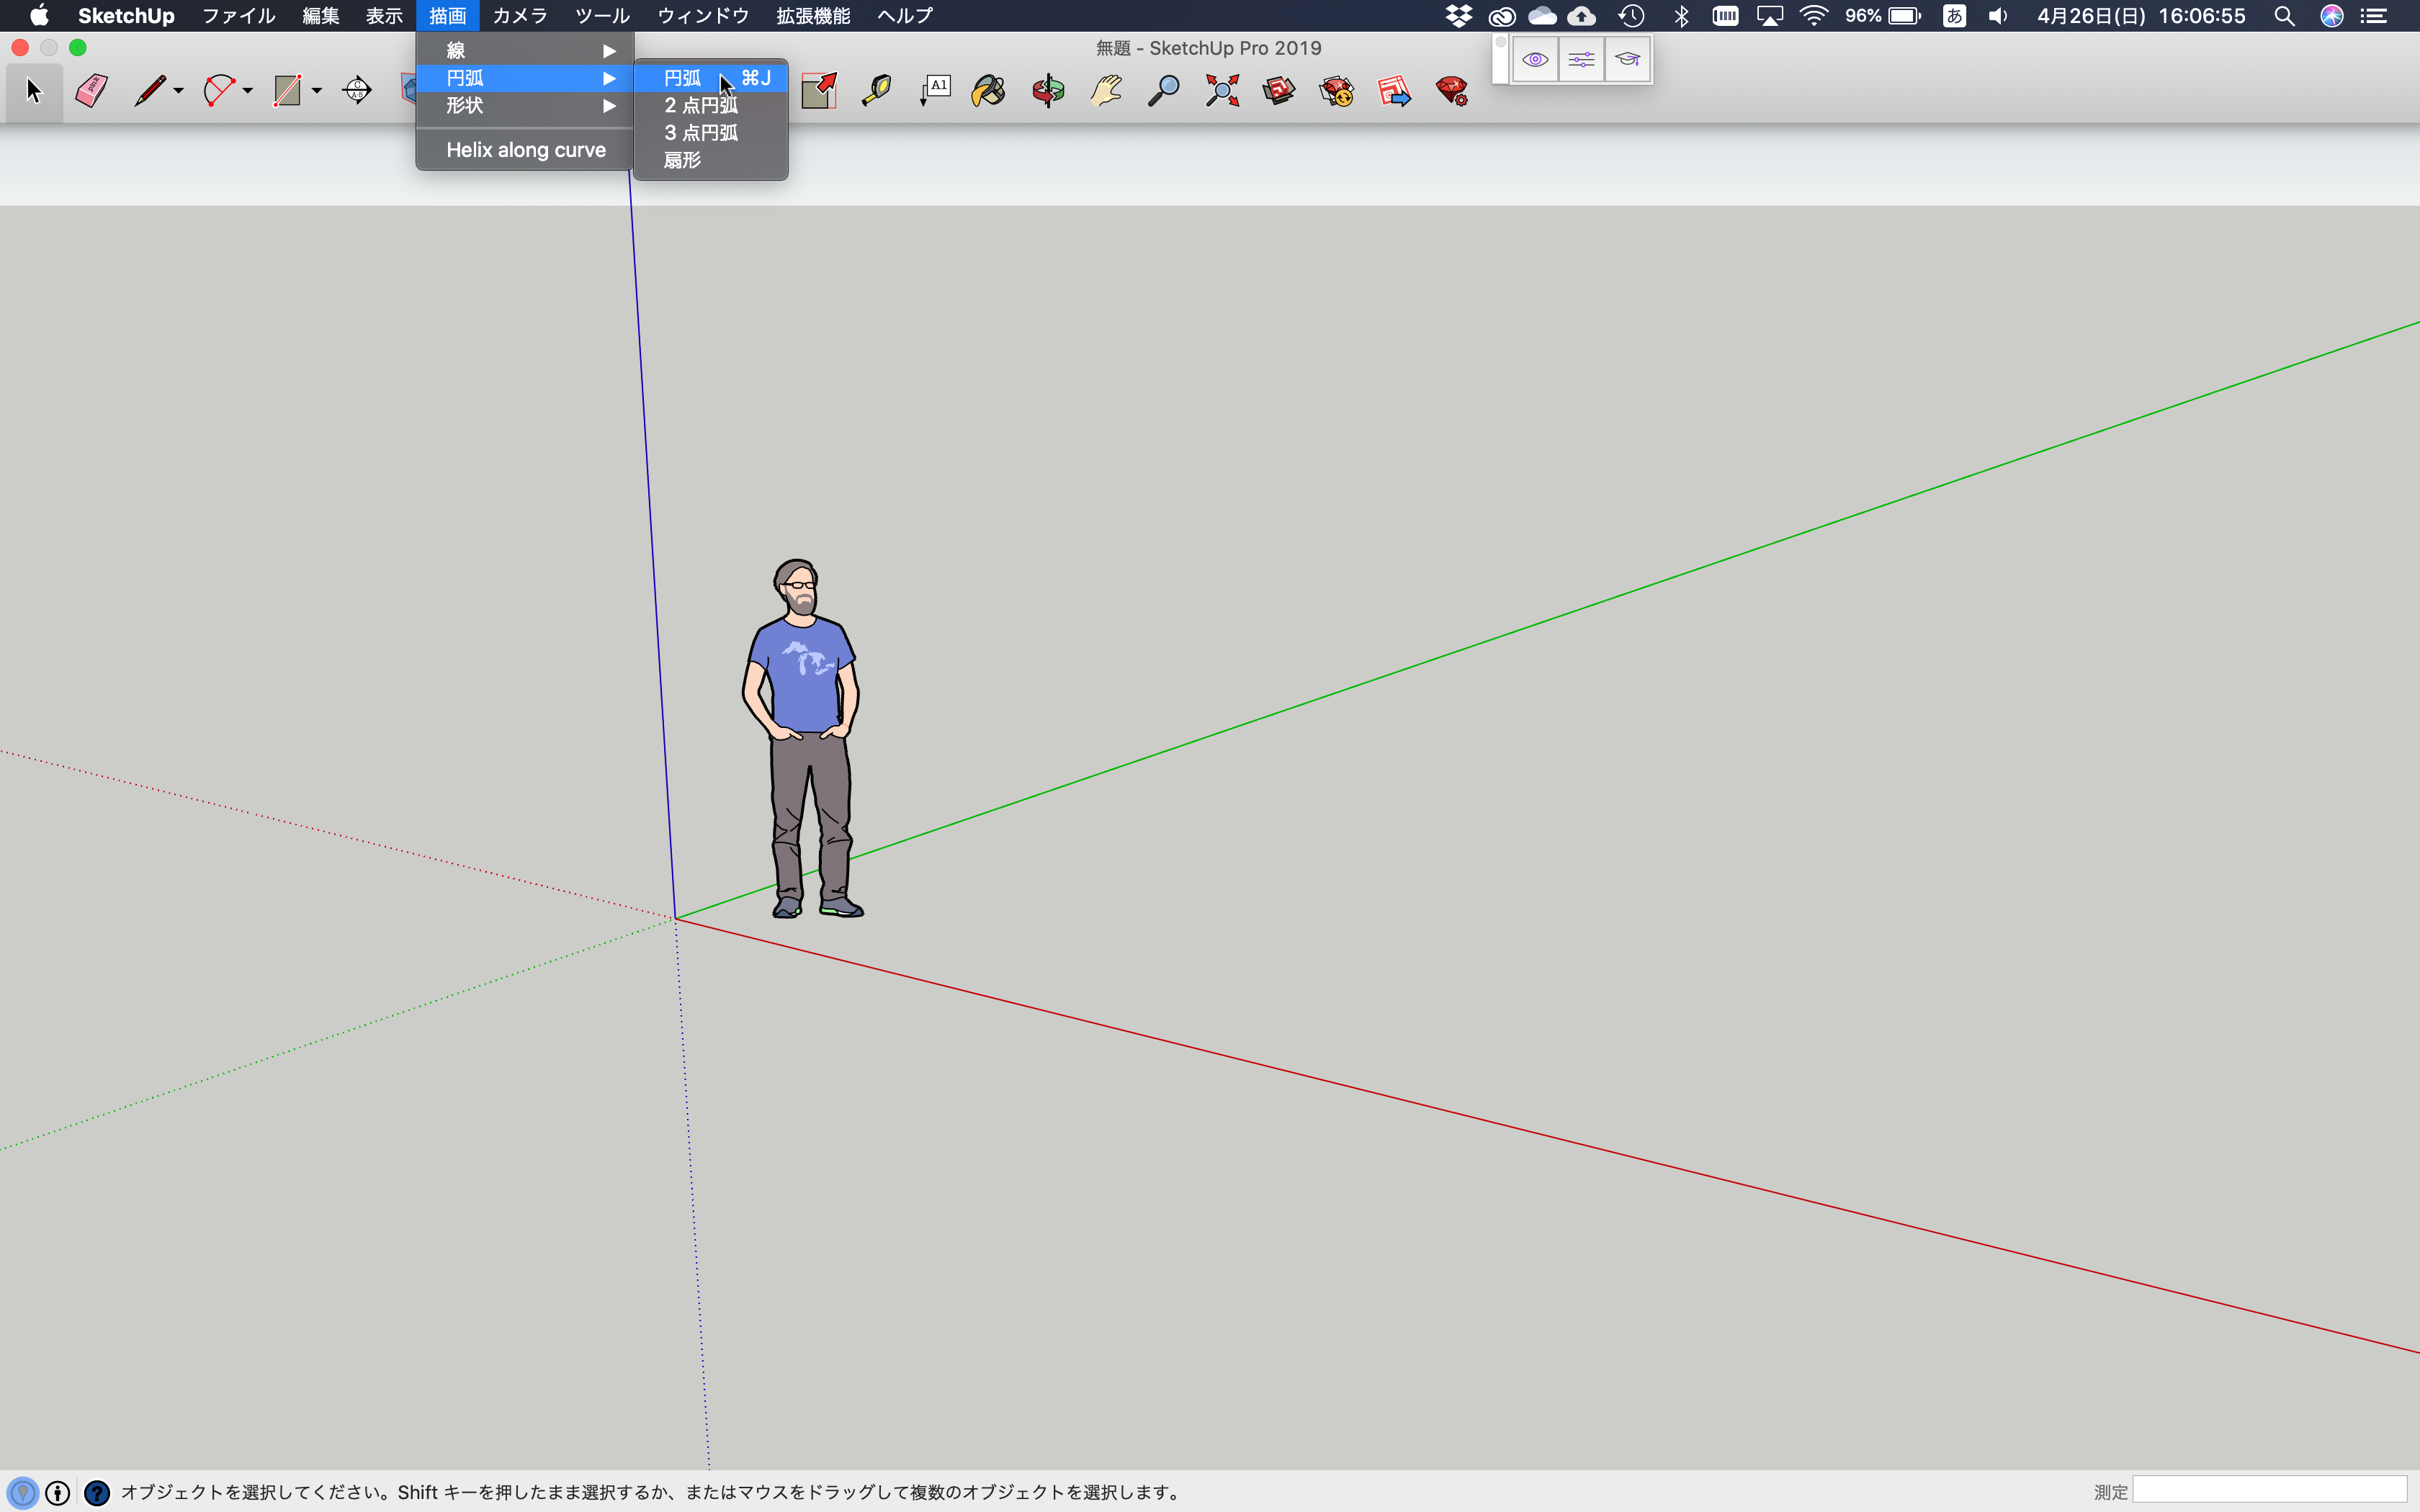2420x1512 pixels.
Task: Open the 拡張機能 menu
Action: coord(813,16)
